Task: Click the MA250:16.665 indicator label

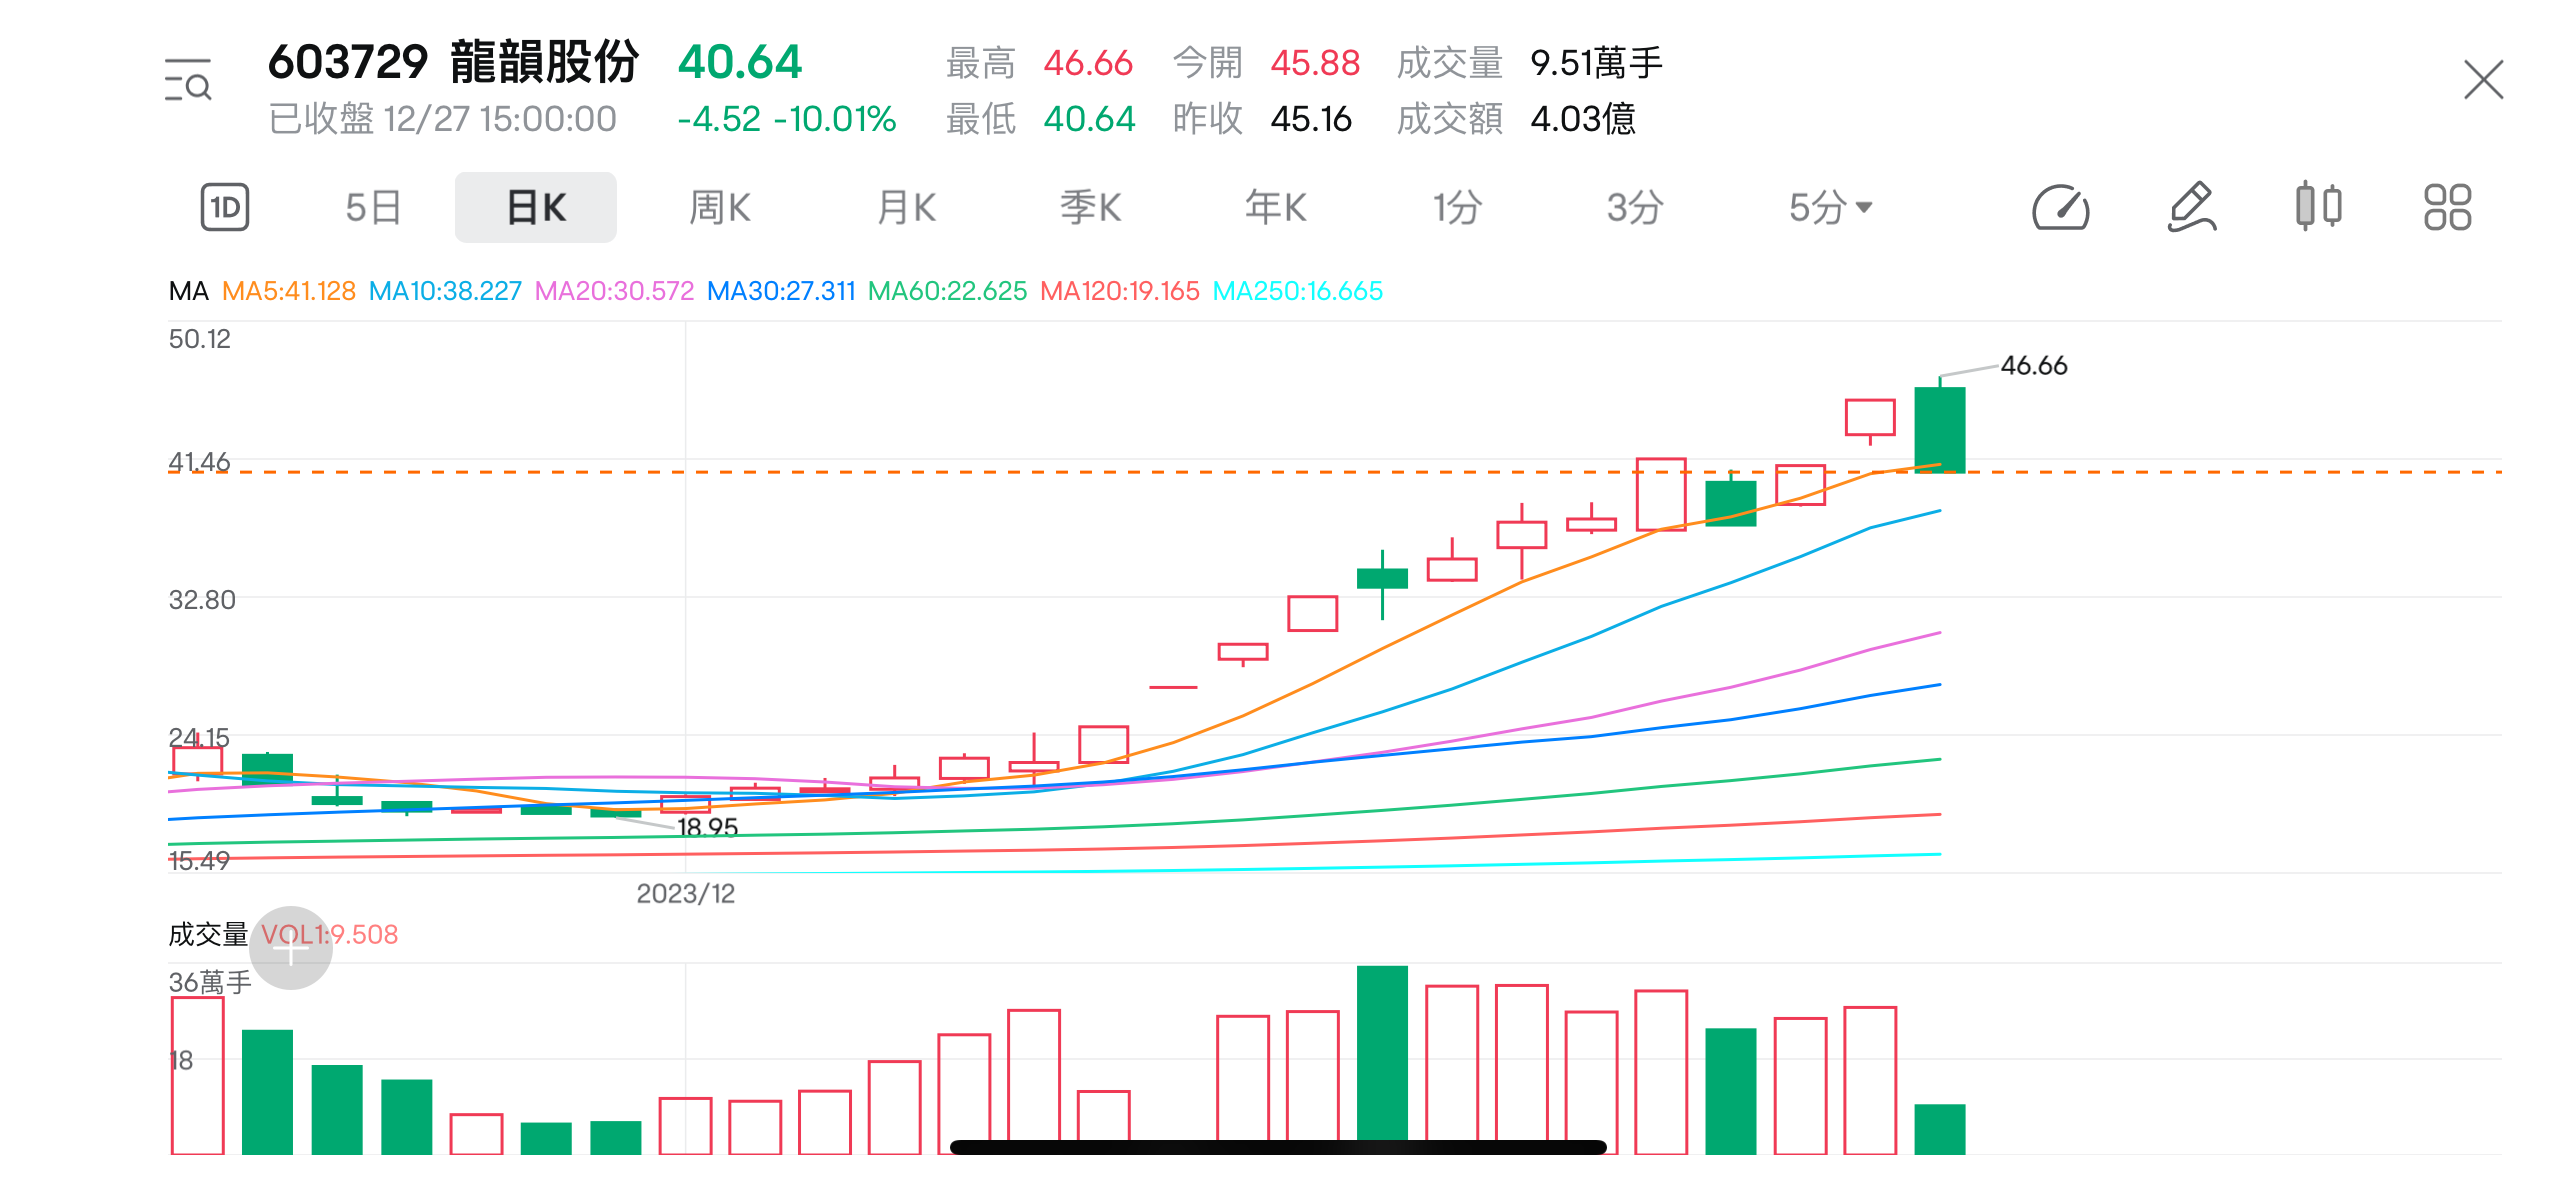Action: (x=1297, y=291)
